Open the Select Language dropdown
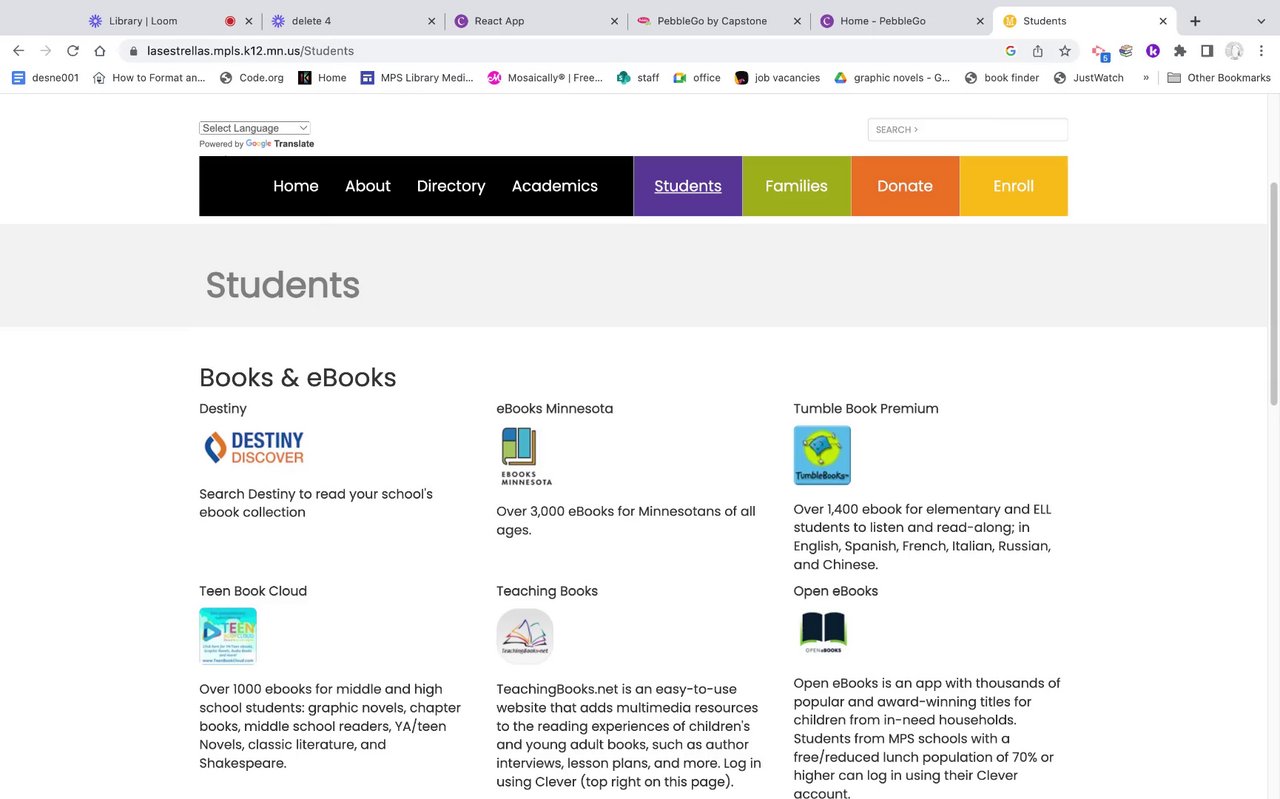This screenshot has width=1280, height=799. point(255,128)
